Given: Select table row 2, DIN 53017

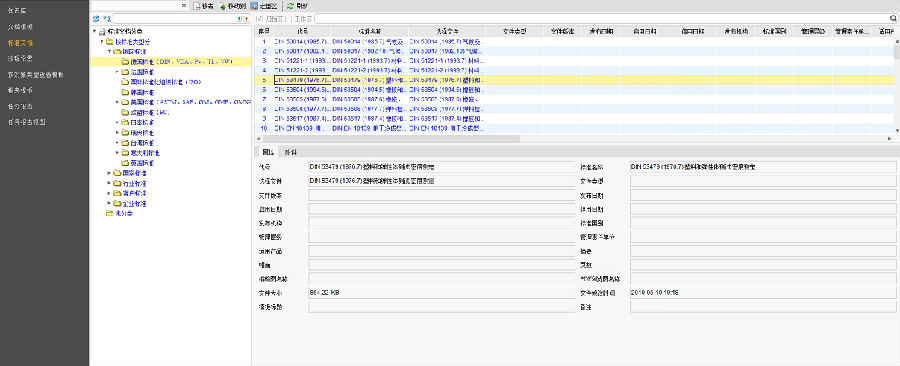Looking at the screenshot, I should click(x=573, y=51).
